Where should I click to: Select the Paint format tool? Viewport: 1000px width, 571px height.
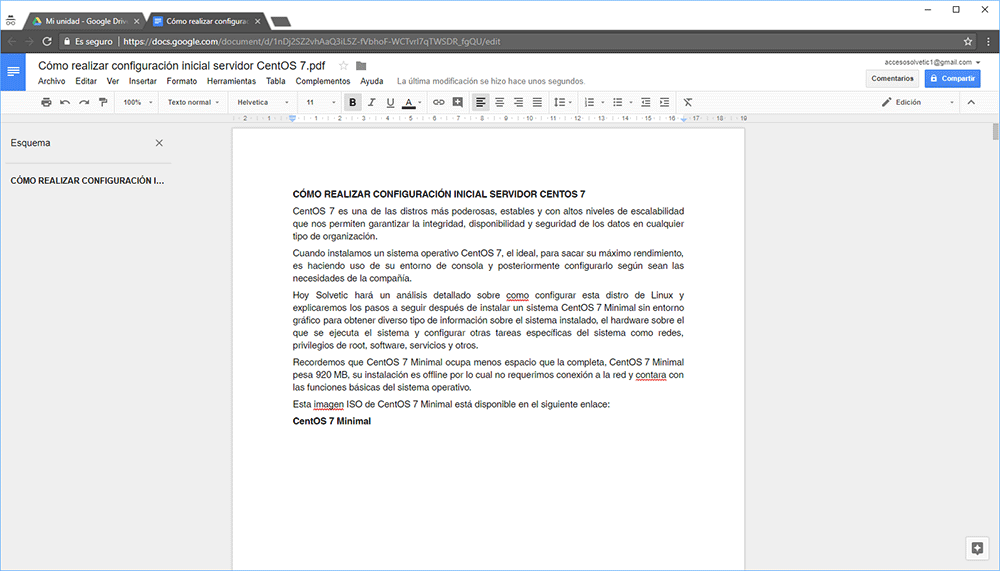103,102
